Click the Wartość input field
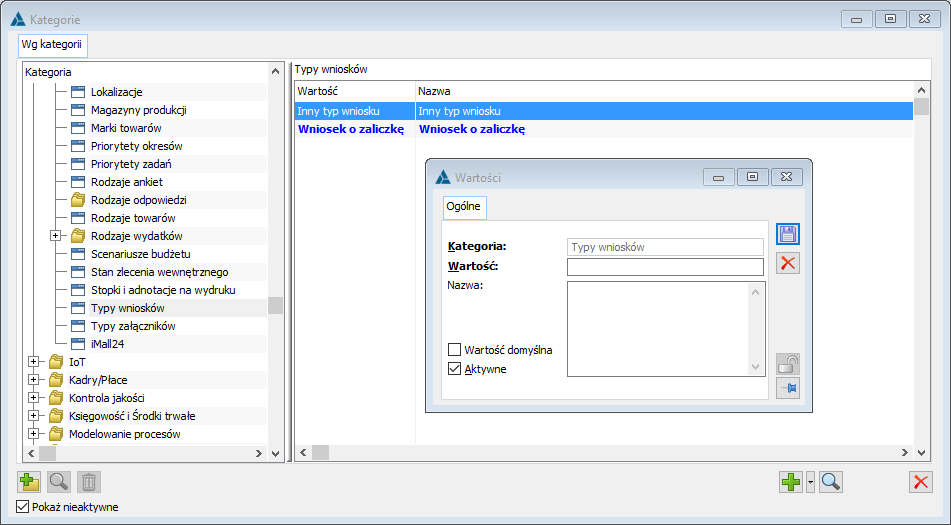951x525 pixels. tap(665, 267)
